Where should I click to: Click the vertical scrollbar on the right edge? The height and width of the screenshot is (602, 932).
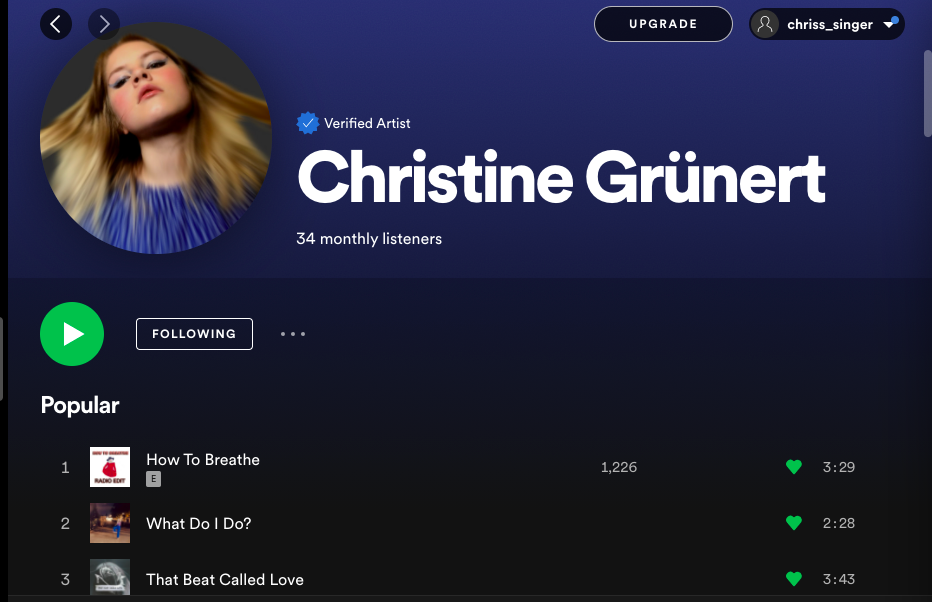tap(927, 94)
